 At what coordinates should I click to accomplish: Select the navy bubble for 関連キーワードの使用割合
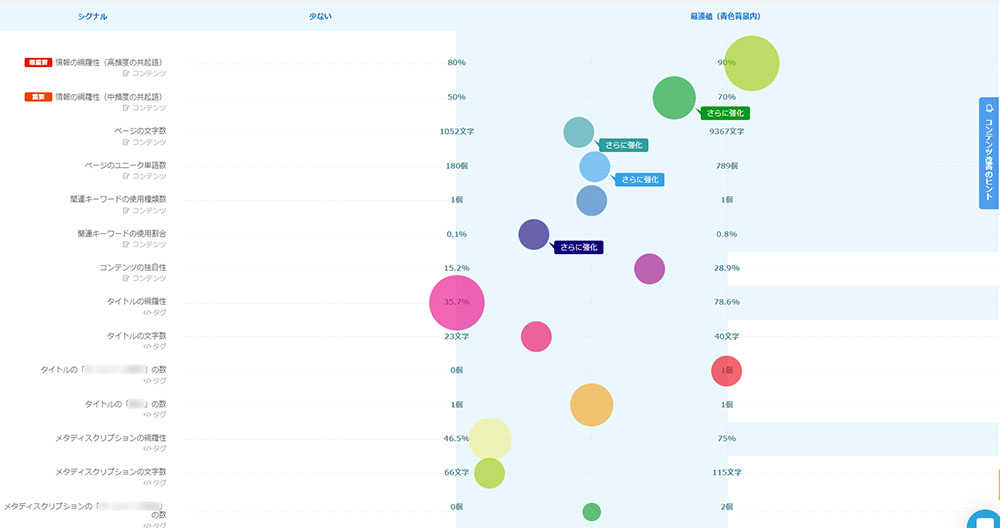[534, 234]
